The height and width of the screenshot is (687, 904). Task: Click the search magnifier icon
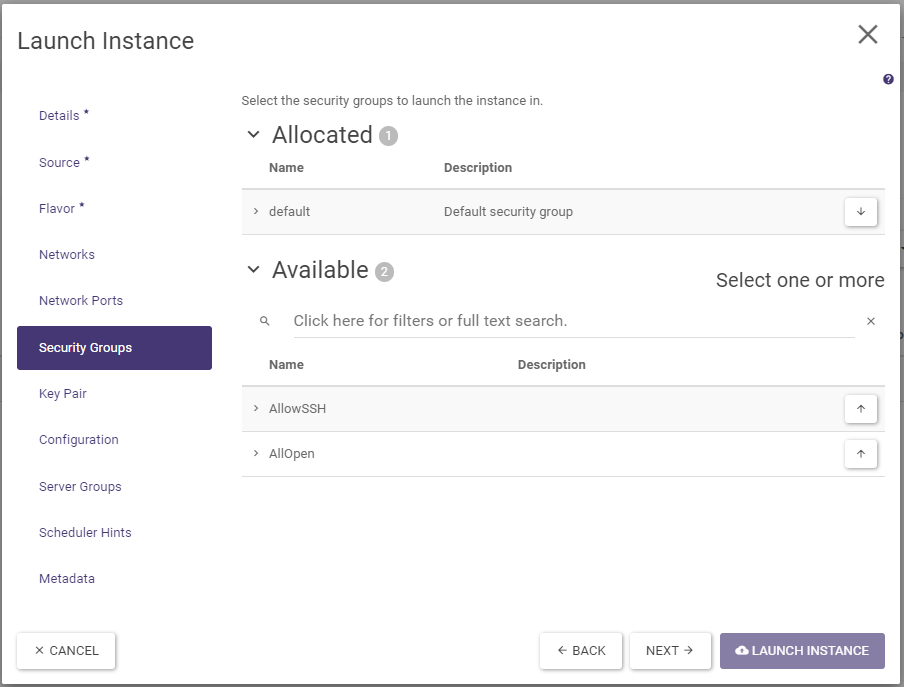point(265,321)
